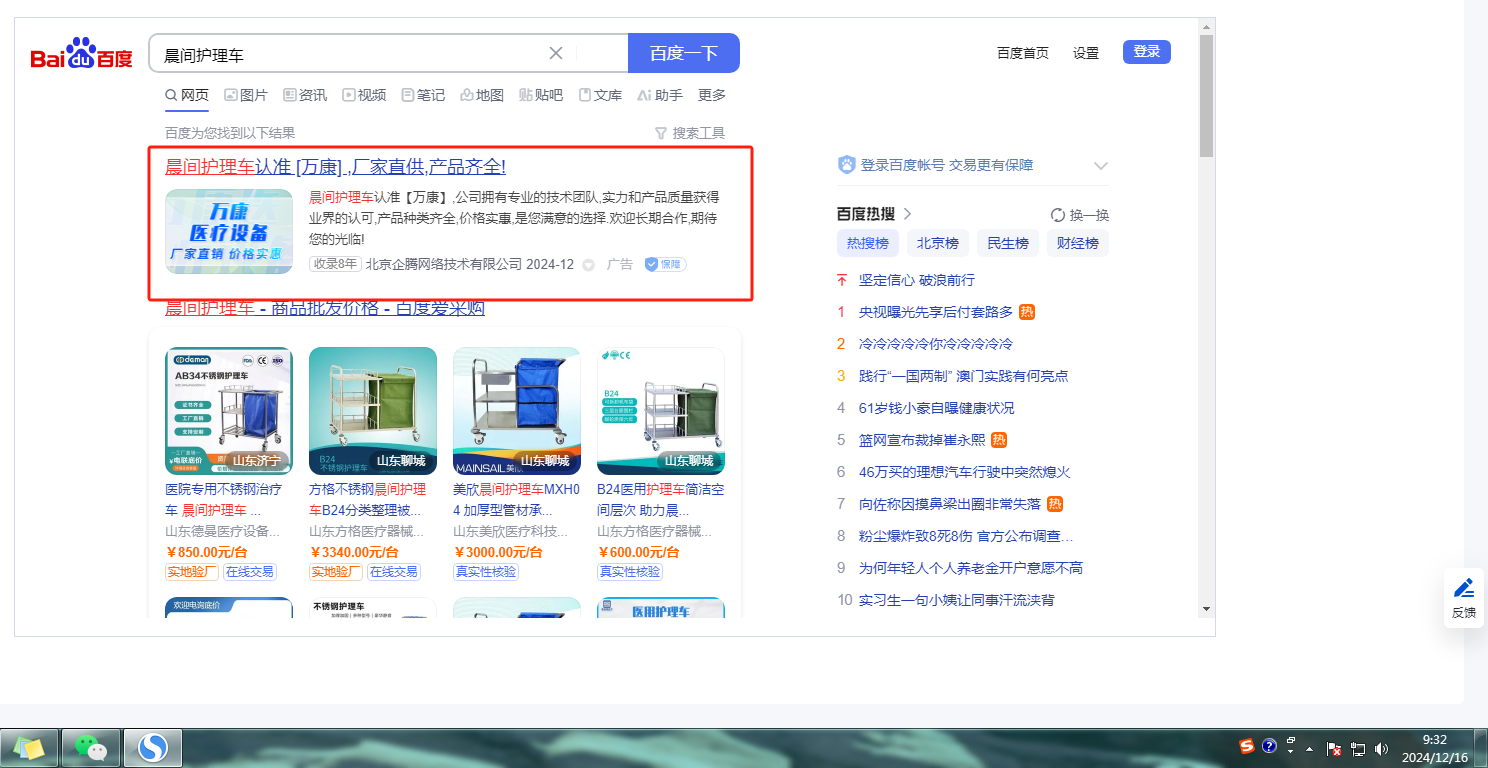Image resolution: width=1488 pixels, height=768 pixels.
Task: Click the 登录百度帐号 交易更有保障 link
Action: tap(946, 165)
